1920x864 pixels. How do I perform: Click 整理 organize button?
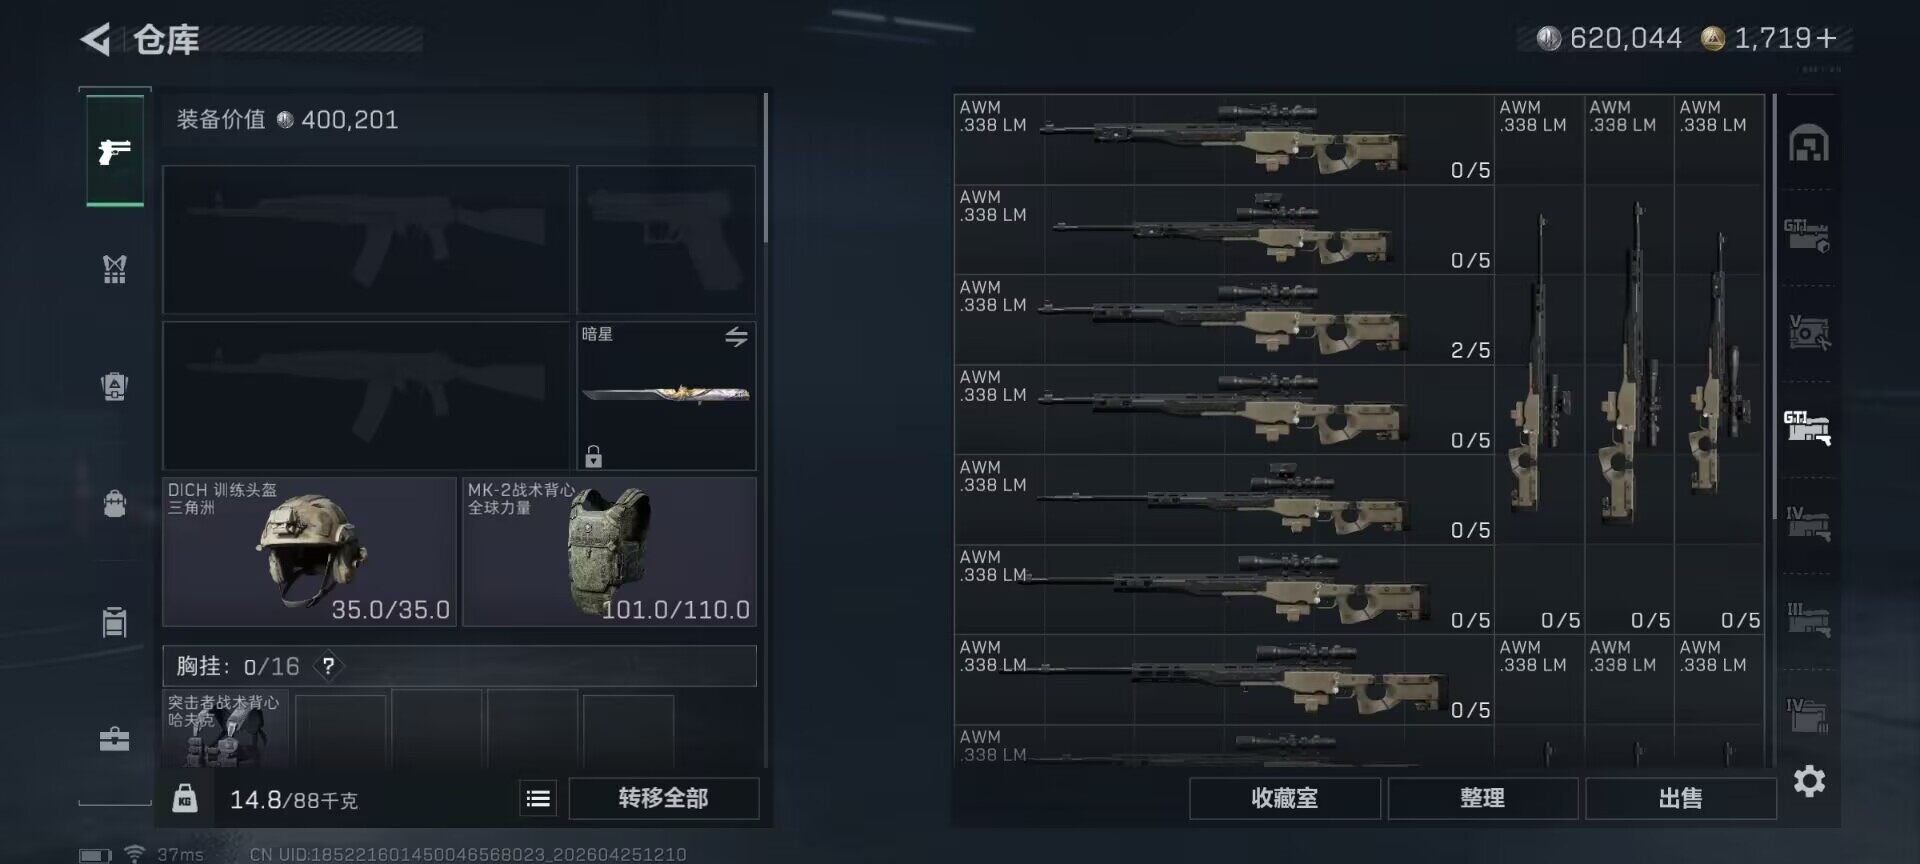1482,798
